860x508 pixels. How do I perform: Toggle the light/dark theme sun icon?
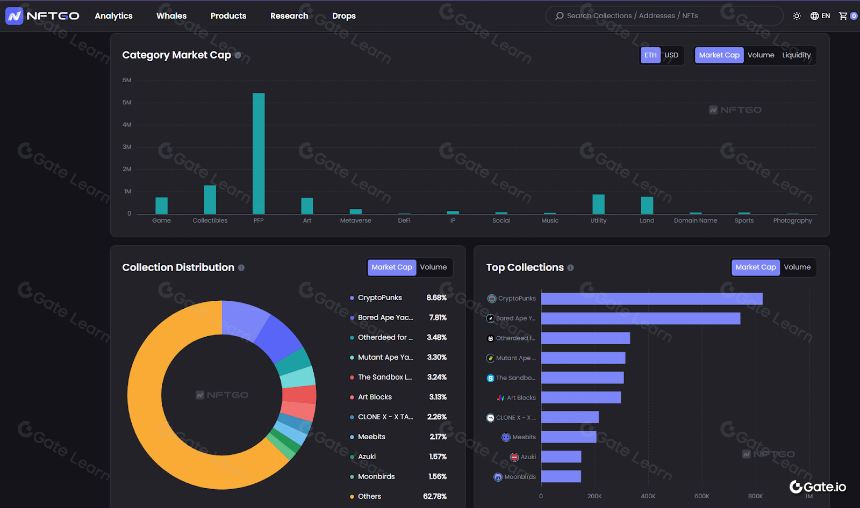point(797,16)
